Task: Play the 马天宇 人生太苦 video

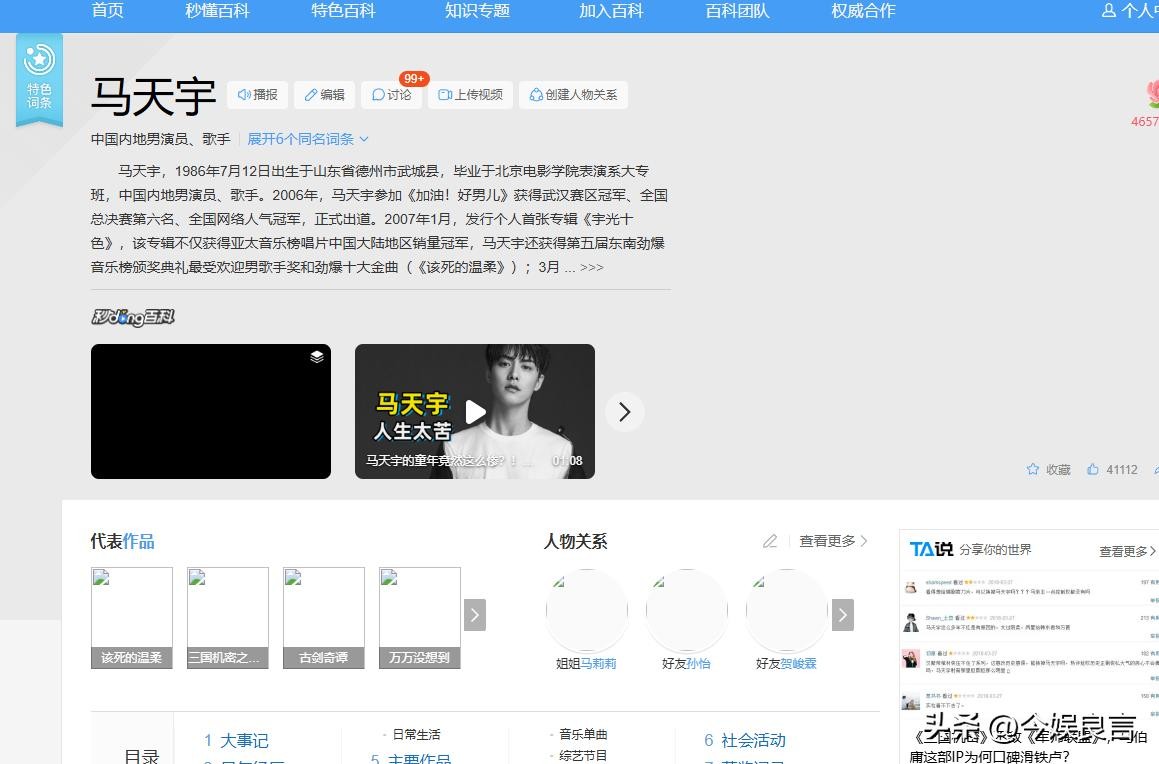Action: point(475,411)
